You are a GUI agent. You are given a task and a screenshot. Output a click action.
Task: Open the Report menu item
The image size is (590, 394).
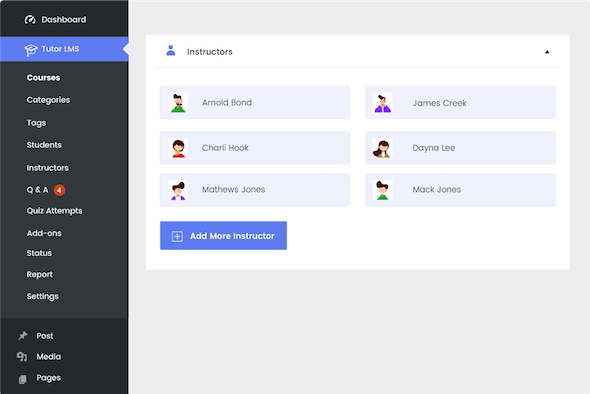pos(40,275)
